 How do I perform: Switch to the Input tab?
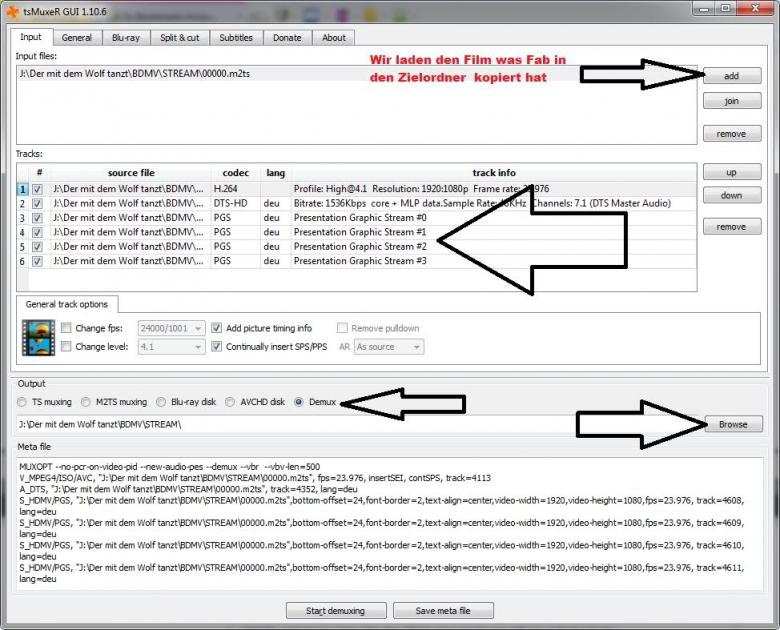coord(31,37)
